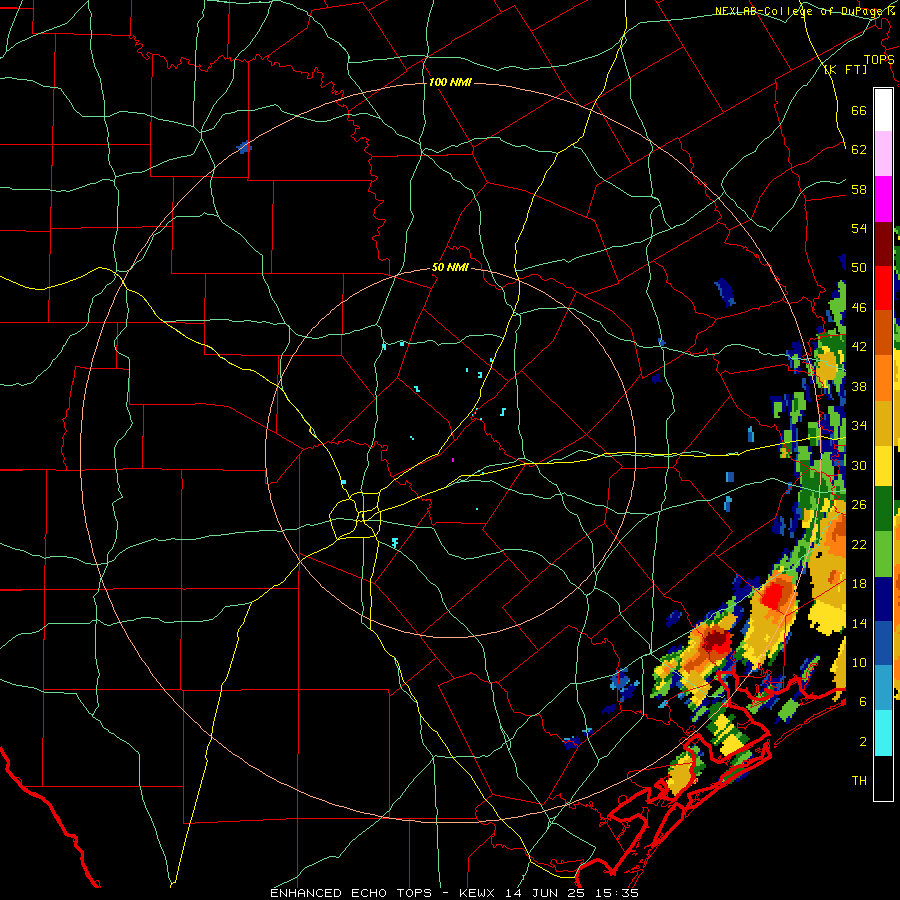Click the gold legend swatch
Viewport: 900px width, 900px height.
(883, 423)
